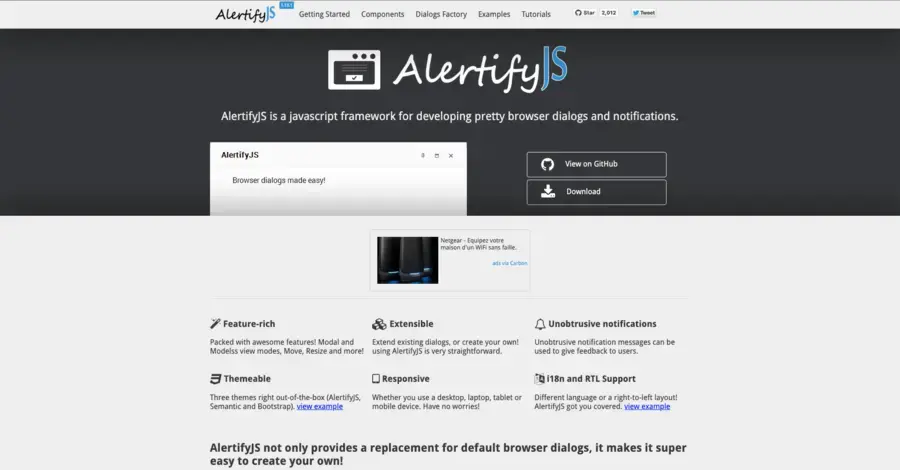900x470 pixels.
Task: Open the Components nav item
Action: (x=382, y=14)
